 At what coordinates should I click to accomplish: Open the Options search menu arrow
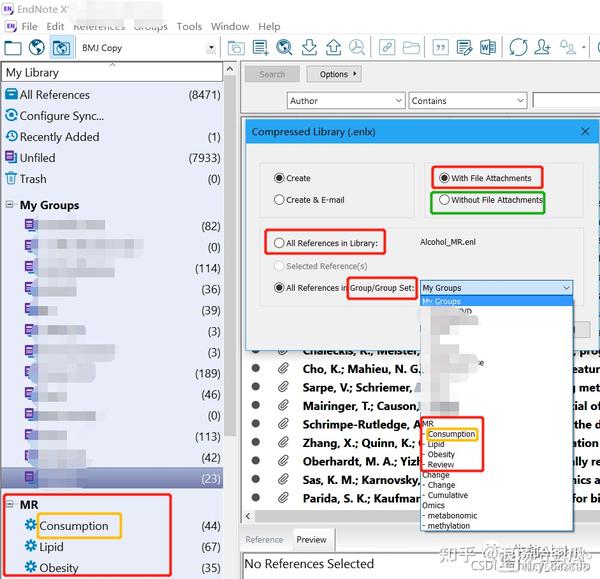click(x=355, y=73)
